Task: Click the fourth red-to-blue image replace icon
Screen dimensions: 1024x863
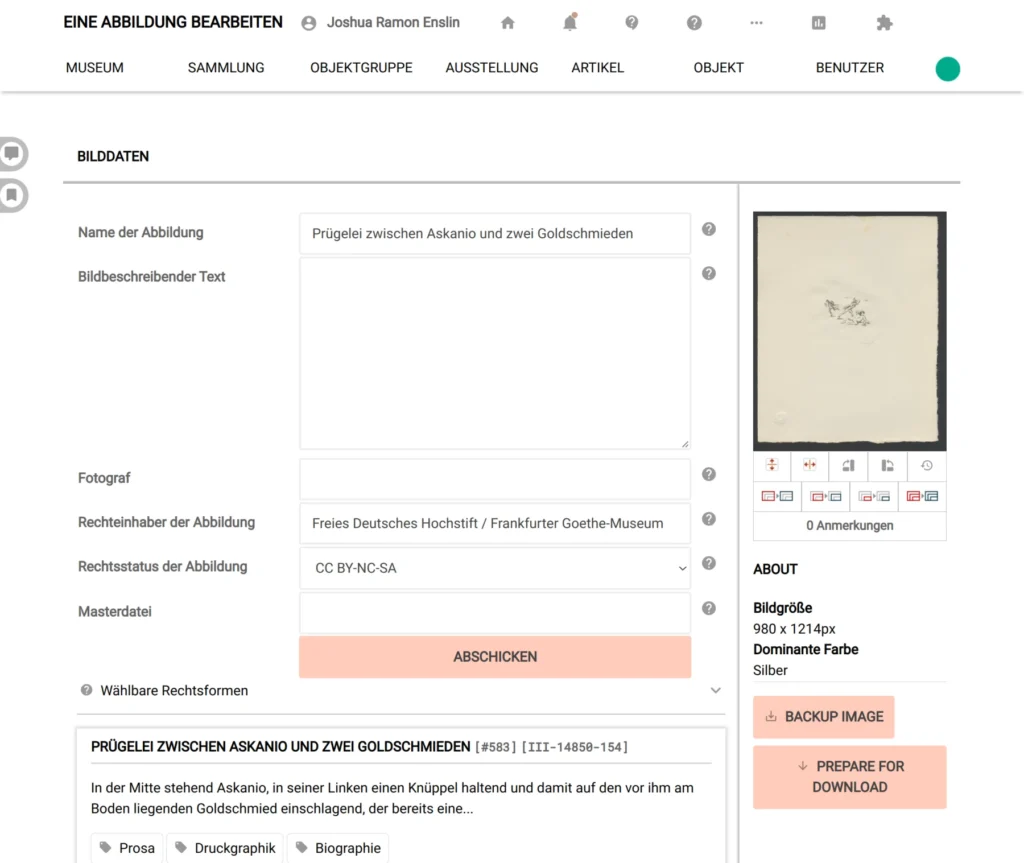Action: 922,497
